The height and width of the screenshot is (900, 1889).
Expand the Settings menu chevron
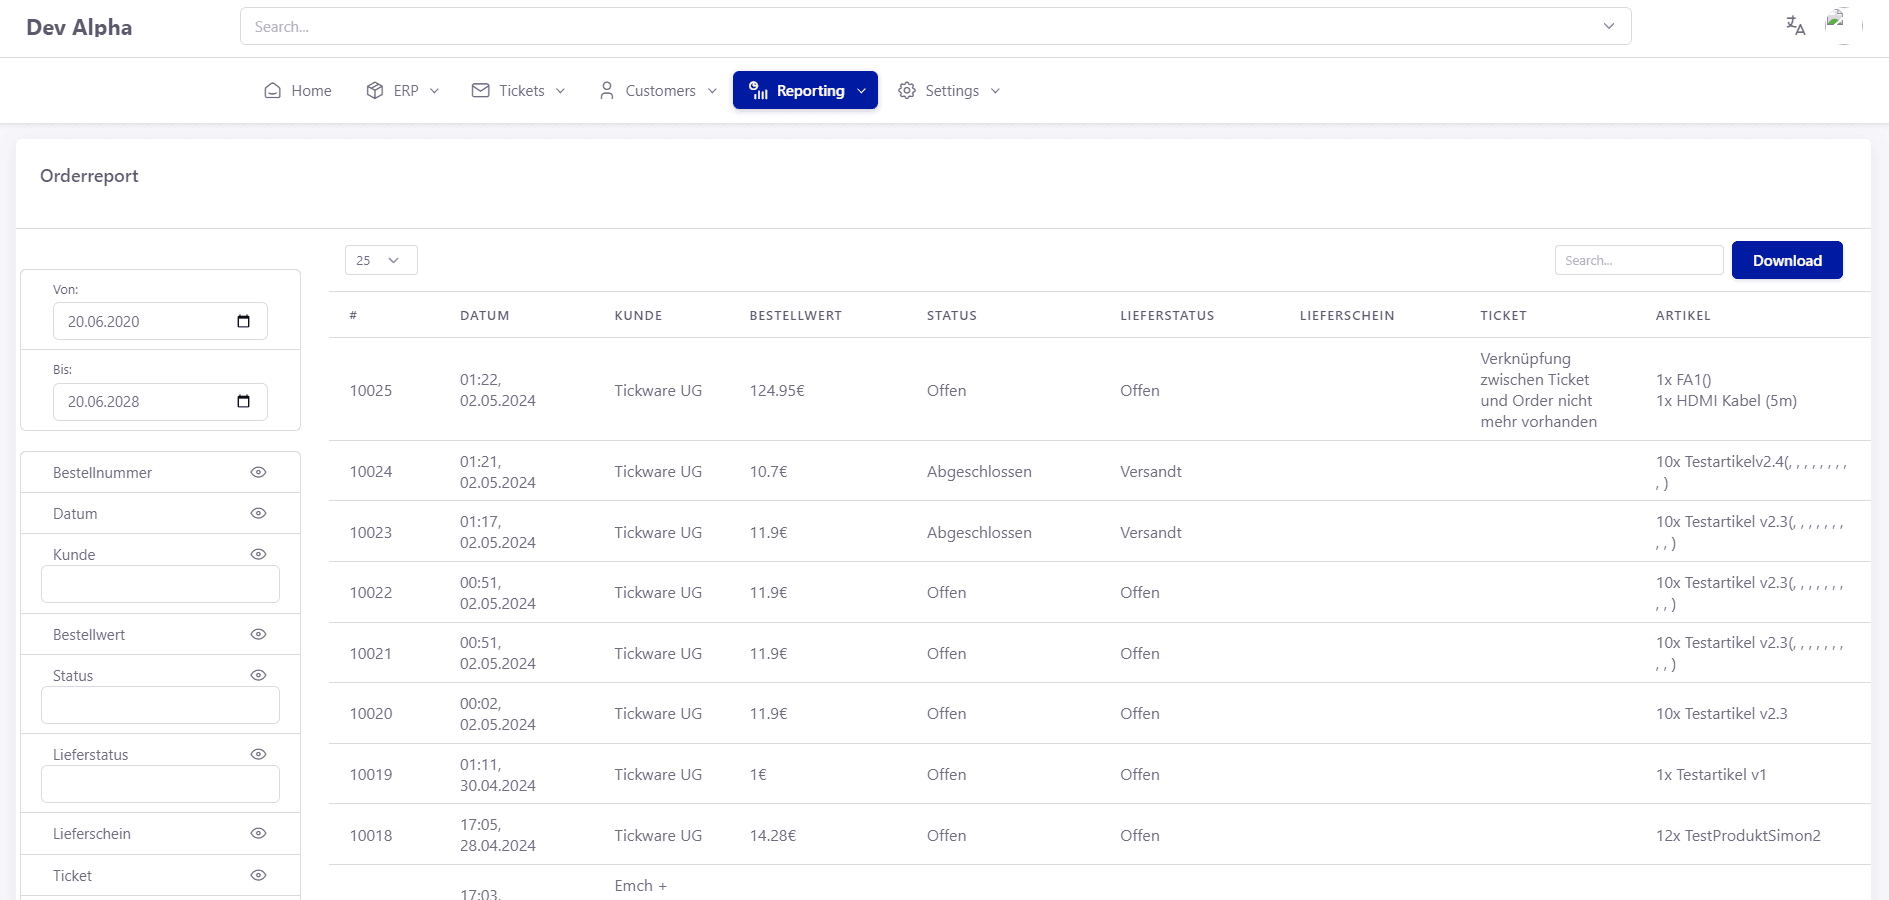[995, 91]
